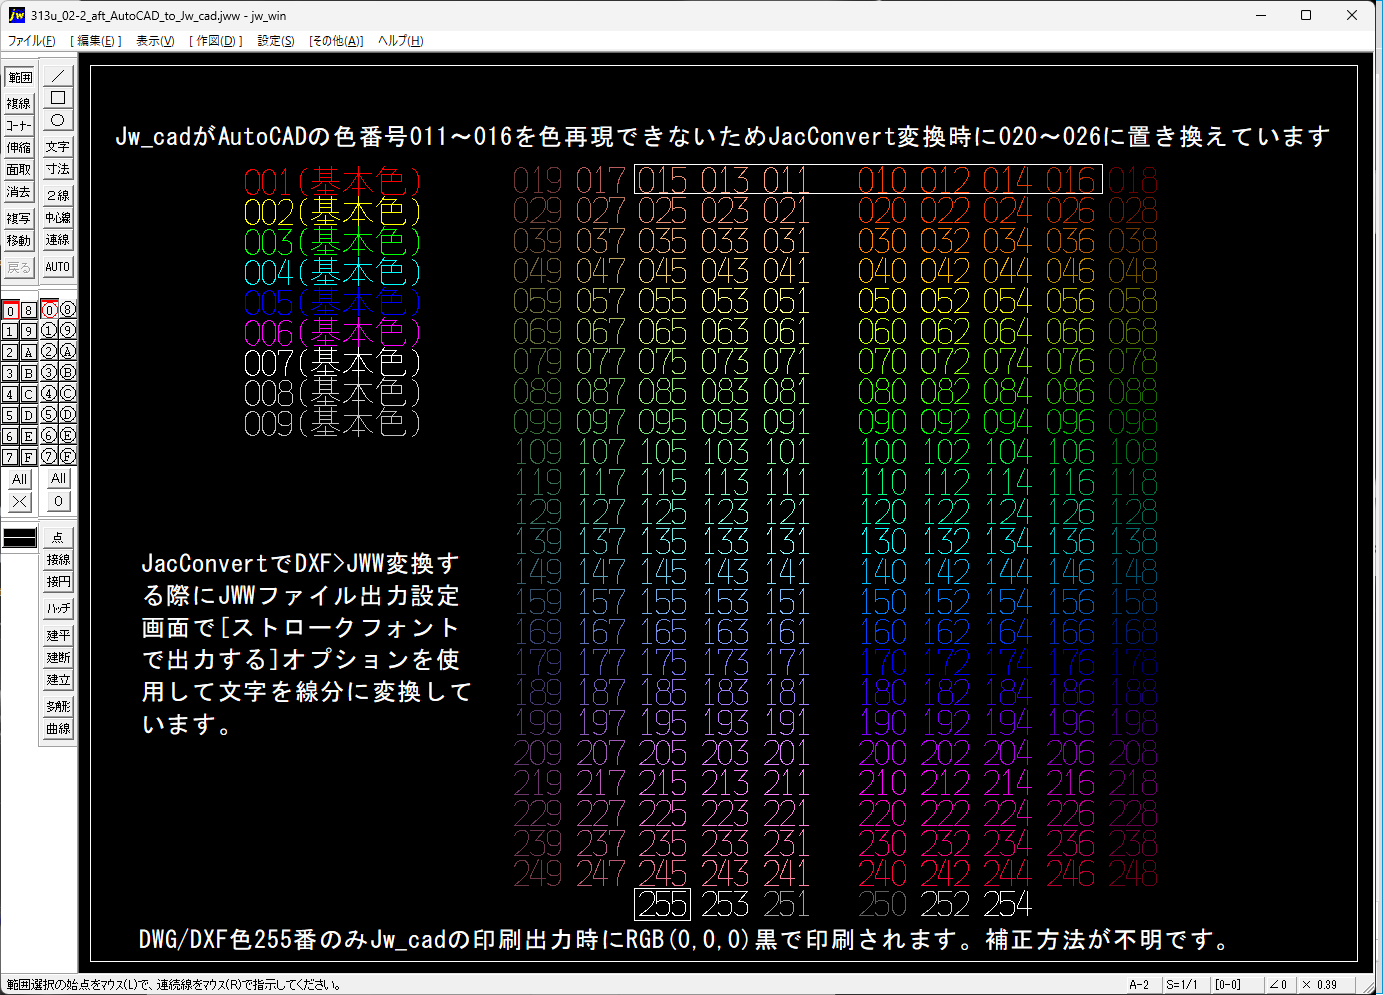Activate the 寸法 dimension tool

pos(58,169)
